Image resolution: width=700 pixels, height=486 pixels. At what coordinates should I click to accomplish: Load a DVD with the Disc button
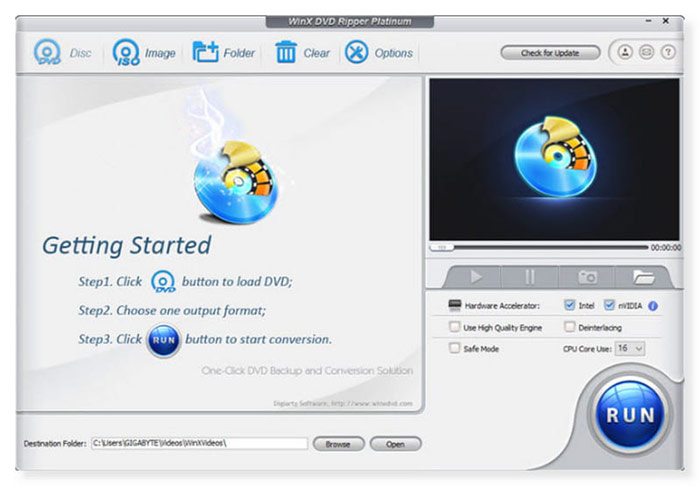[62, 53]
